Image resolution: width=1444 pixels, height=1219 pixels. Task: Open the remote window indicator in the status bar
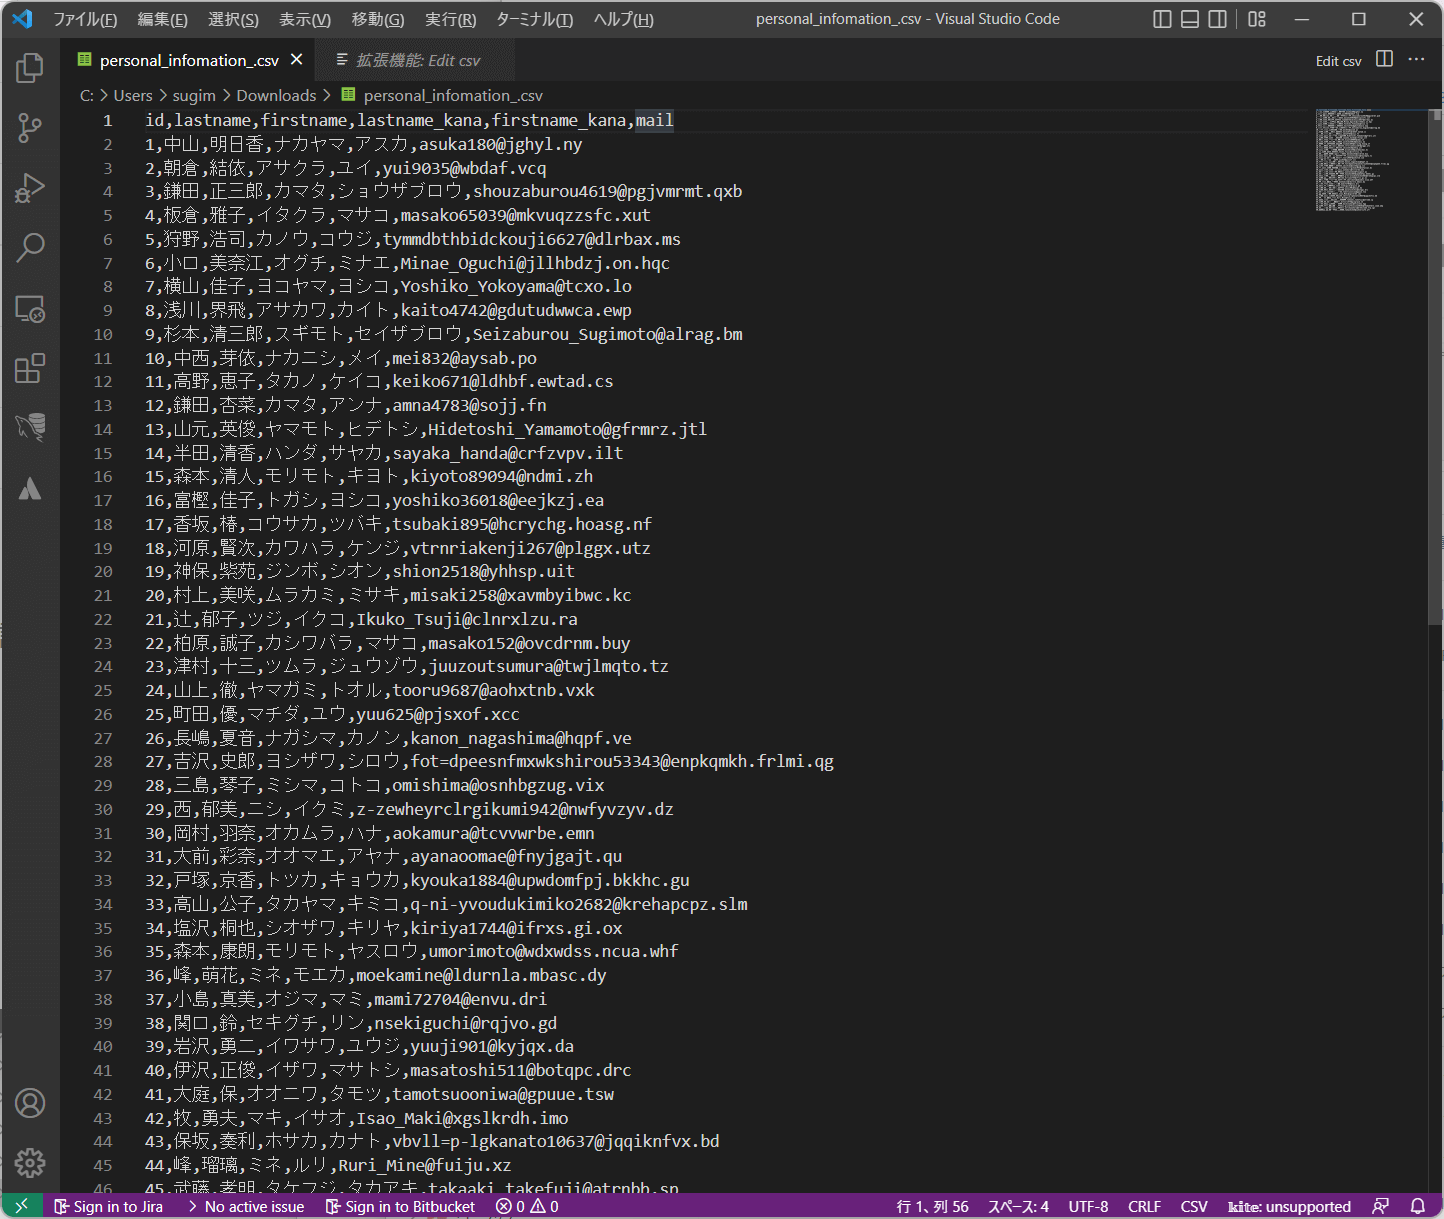22,1206
